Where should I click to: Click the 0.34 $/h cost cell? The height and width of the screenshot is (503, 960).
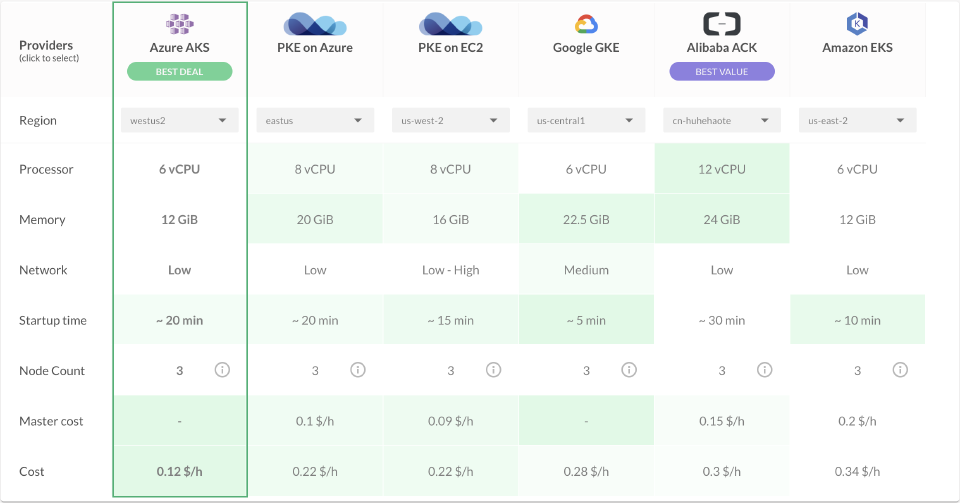(857, 471)
